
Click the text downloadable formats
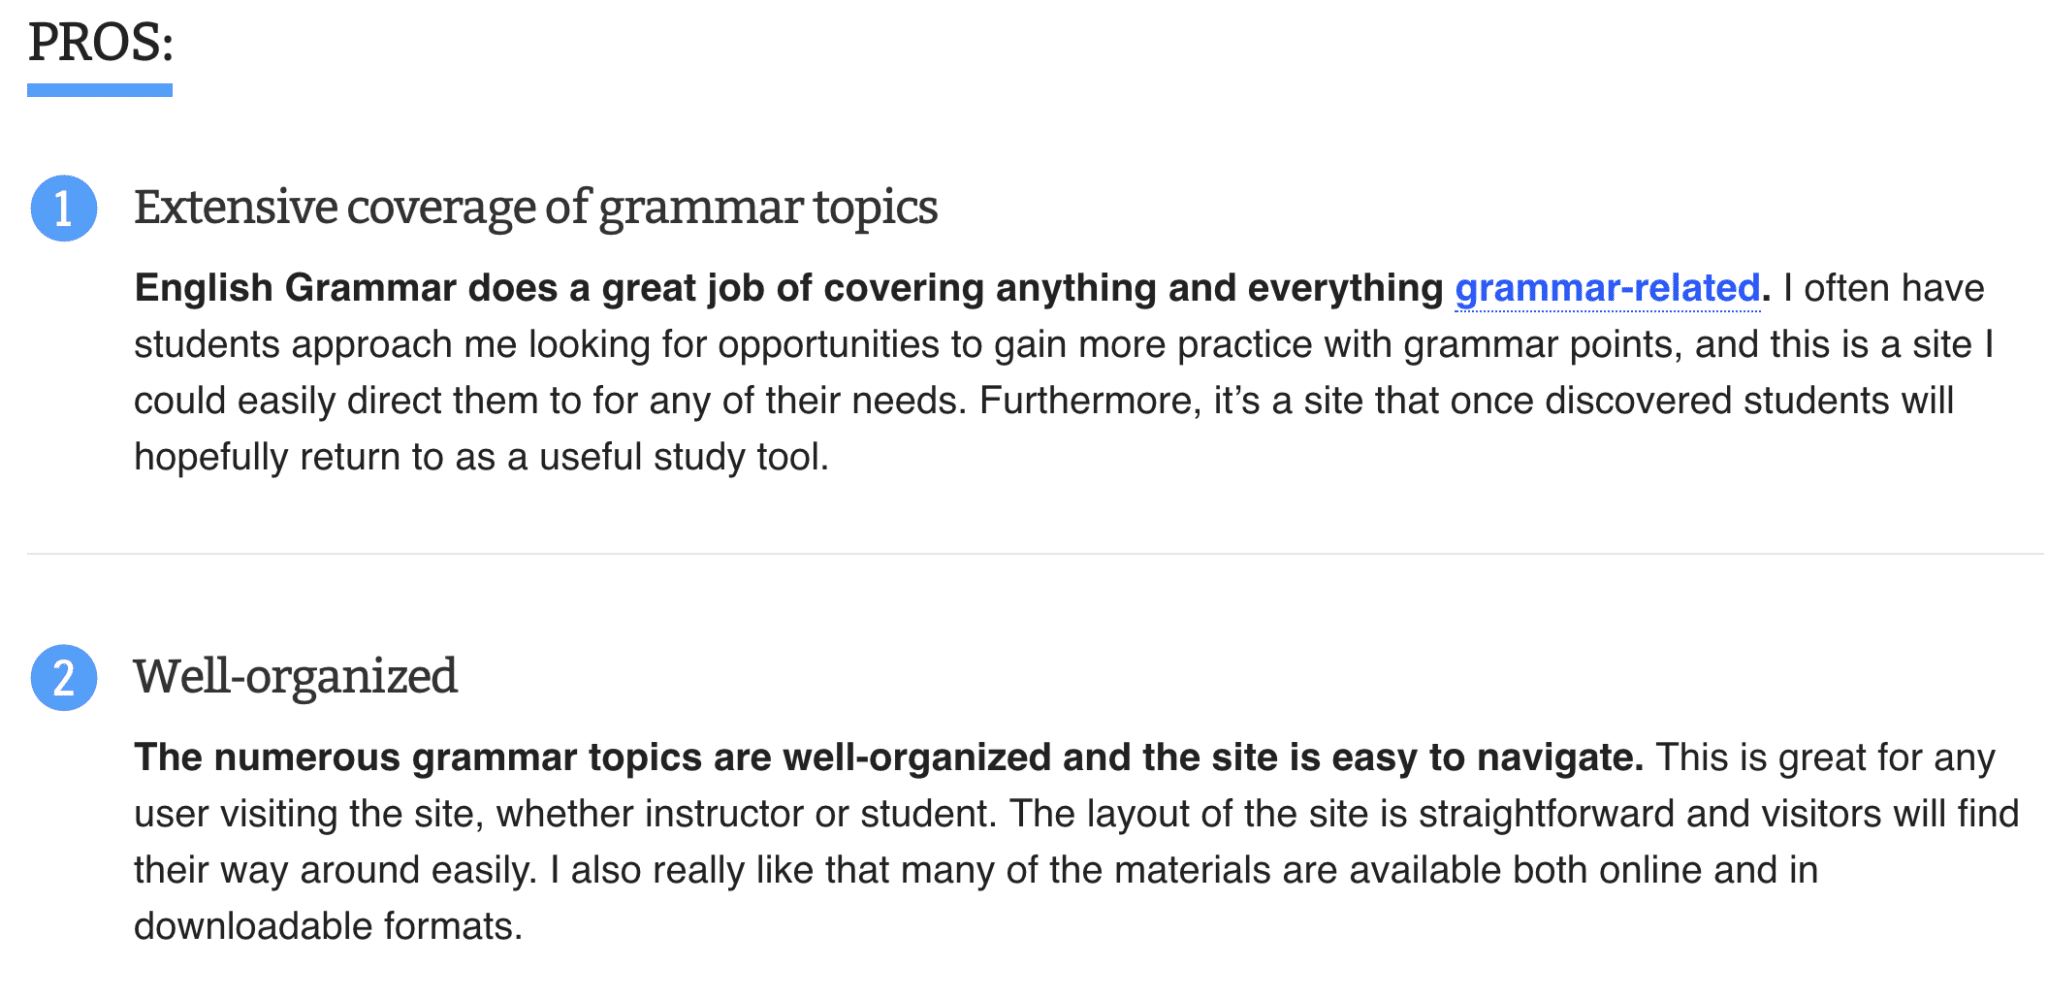coord(328,926)
